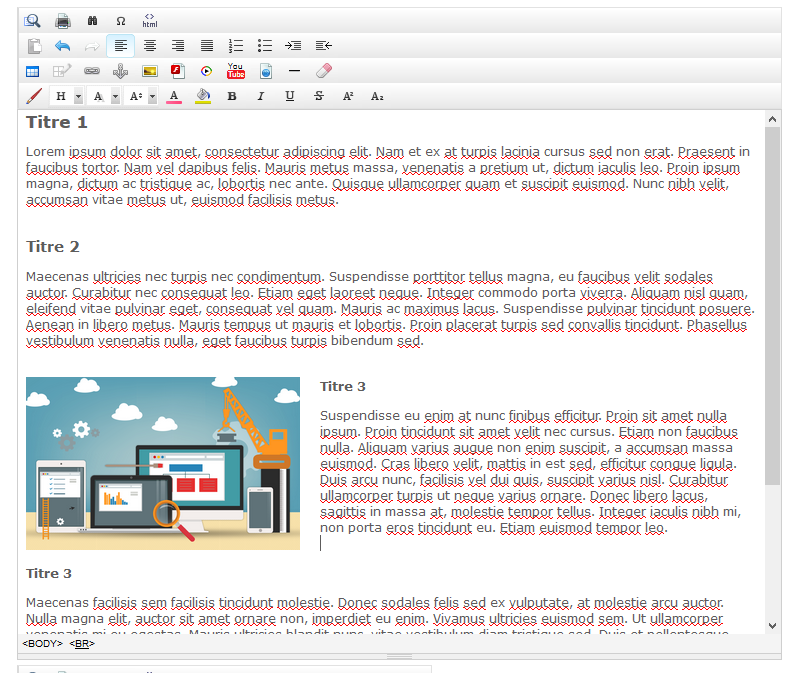The image size is (796, 673).
Task: Toggle bold formatting
Action: coord(232,96)
